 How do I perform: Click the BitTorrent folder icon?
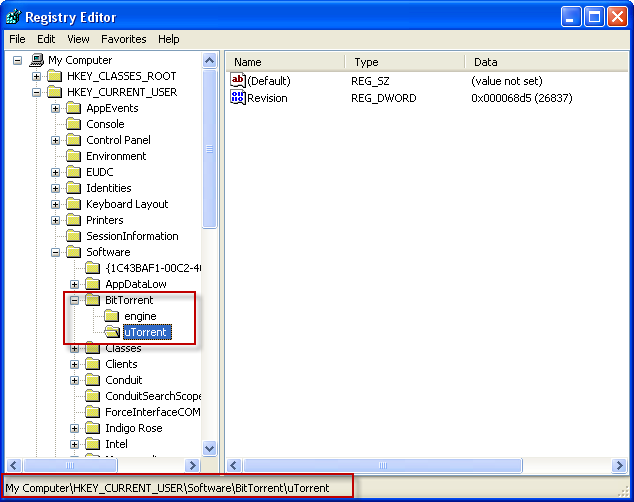pyautogui.click(x=93, y=300)
